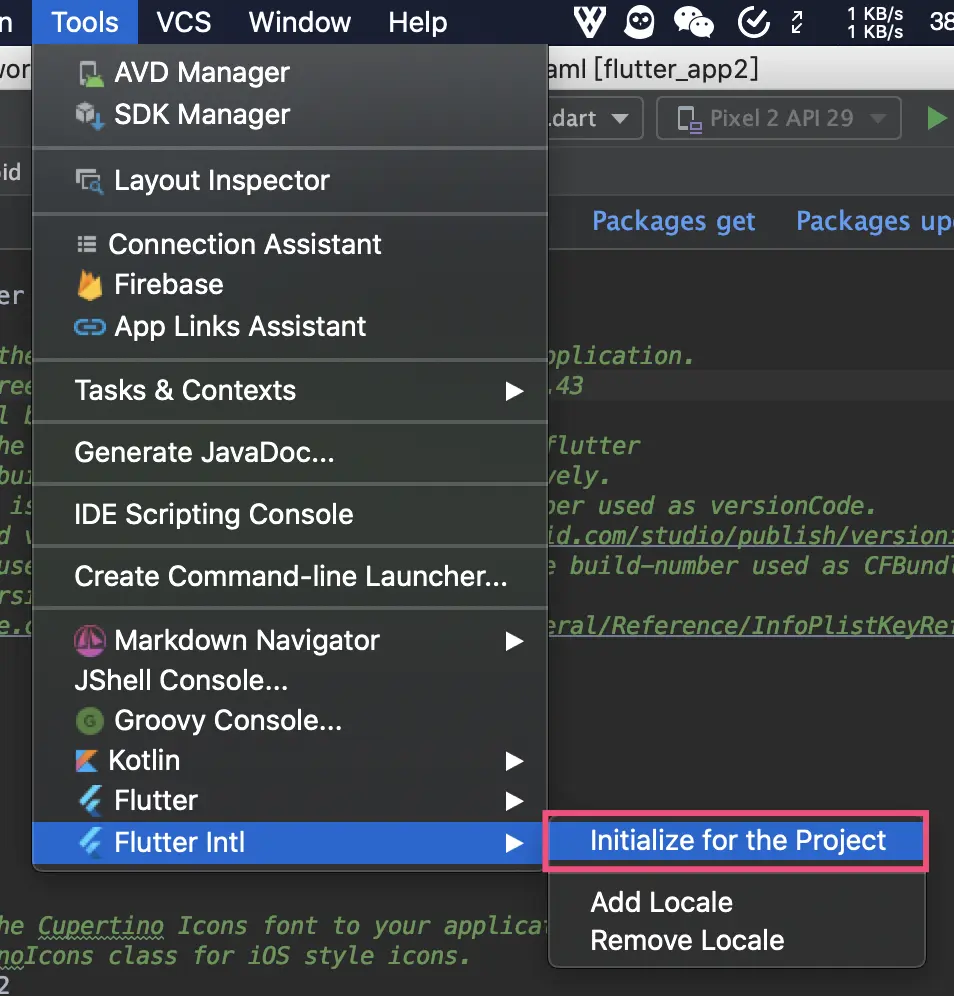Click the Flutter logo icon
Image resolution: width=954 pixels, height=996 pixels.
click(x=90, y=801)
